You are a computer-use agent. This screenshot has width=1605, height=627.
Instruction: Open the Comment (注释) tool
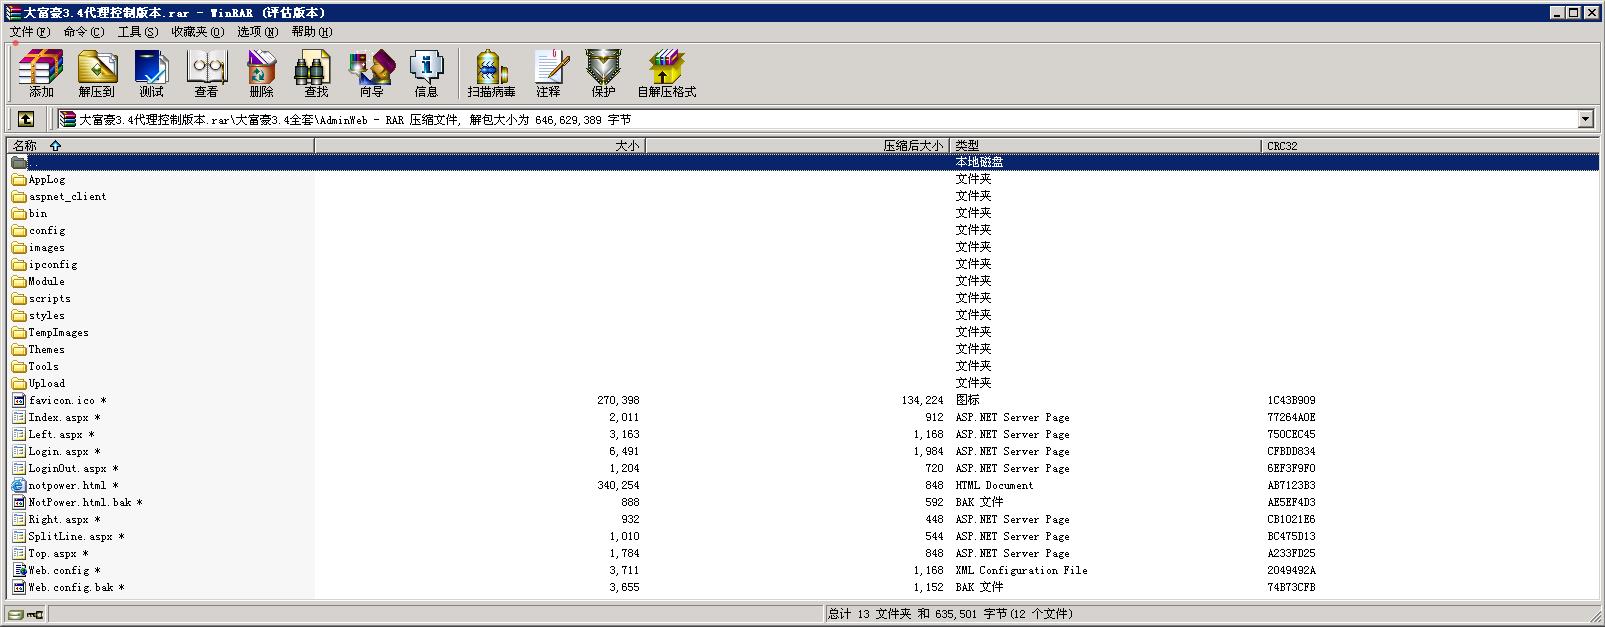[548, 73]
